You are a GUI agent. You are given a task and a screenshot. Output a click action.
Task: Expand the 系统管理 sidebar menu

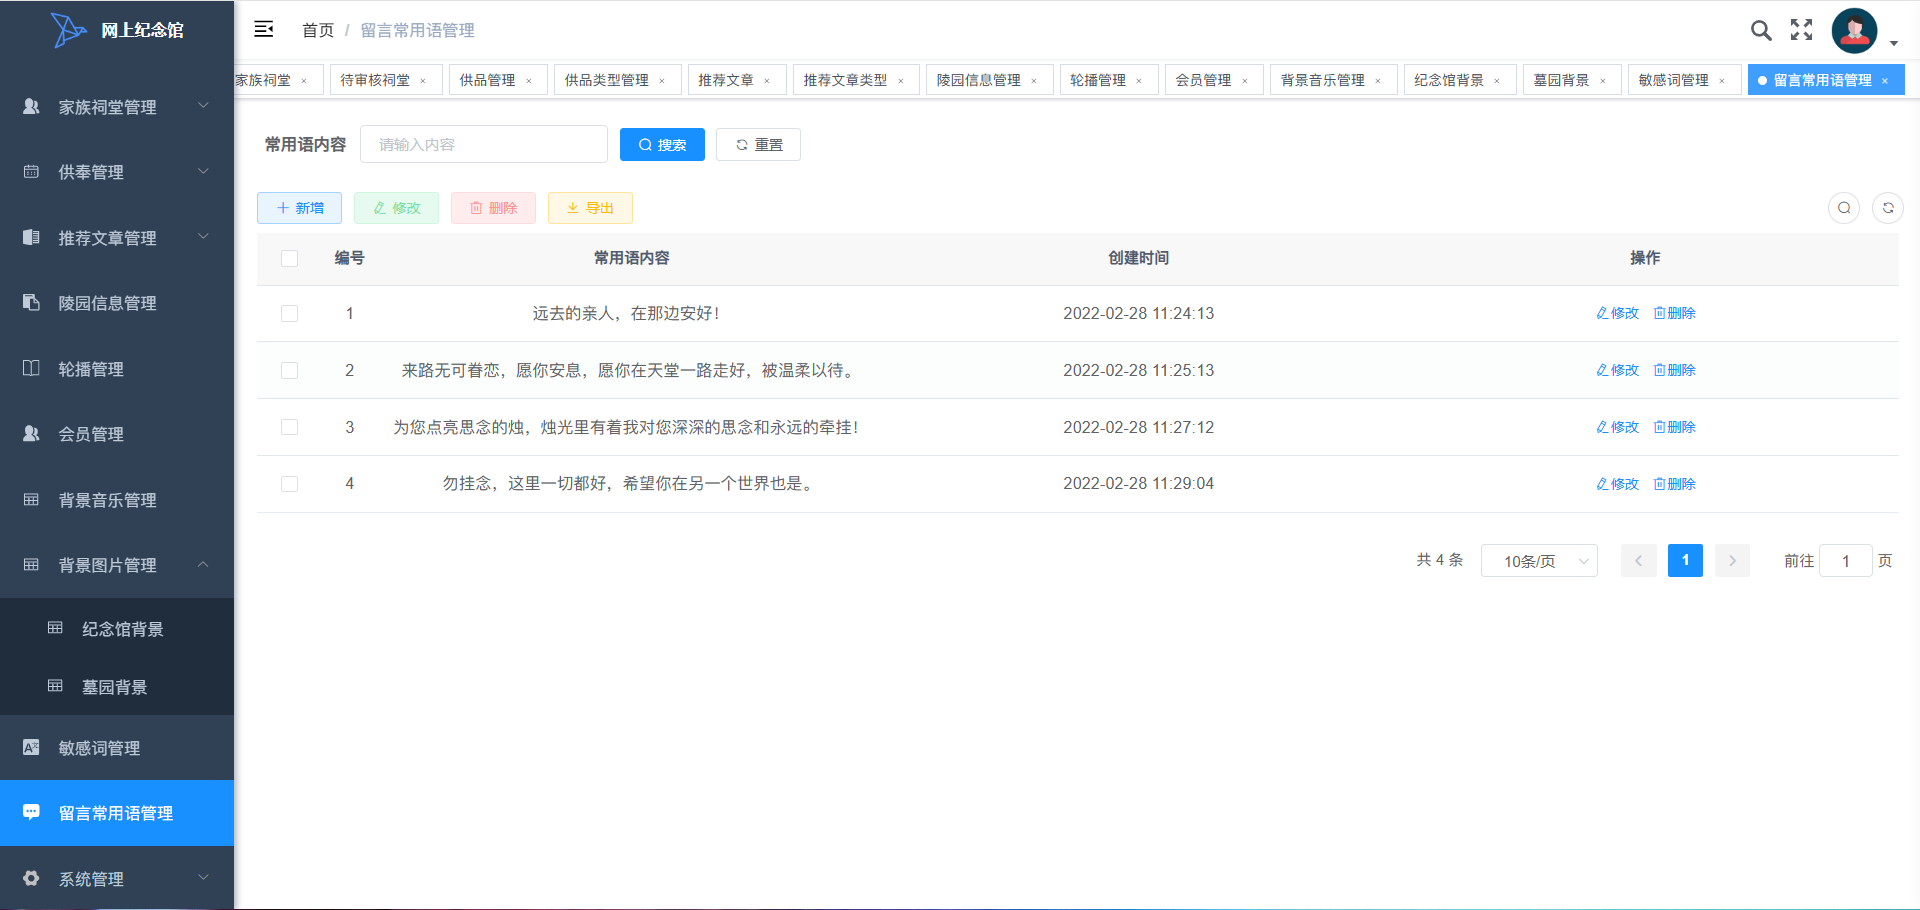click(117, 878)
